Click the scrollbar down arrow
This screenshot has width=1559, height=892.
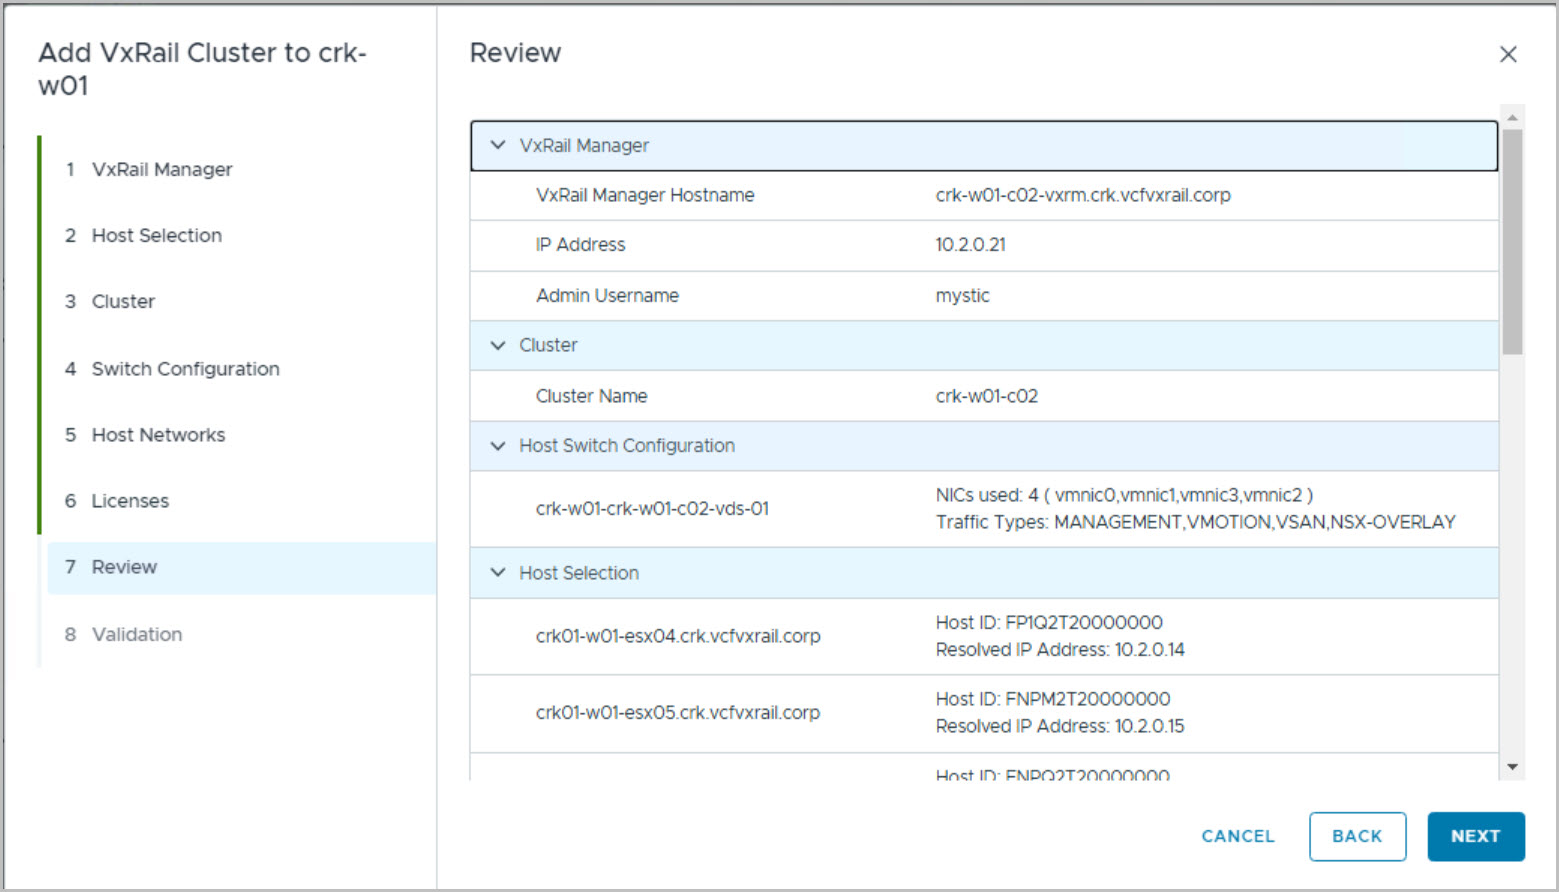(1512, 767)
